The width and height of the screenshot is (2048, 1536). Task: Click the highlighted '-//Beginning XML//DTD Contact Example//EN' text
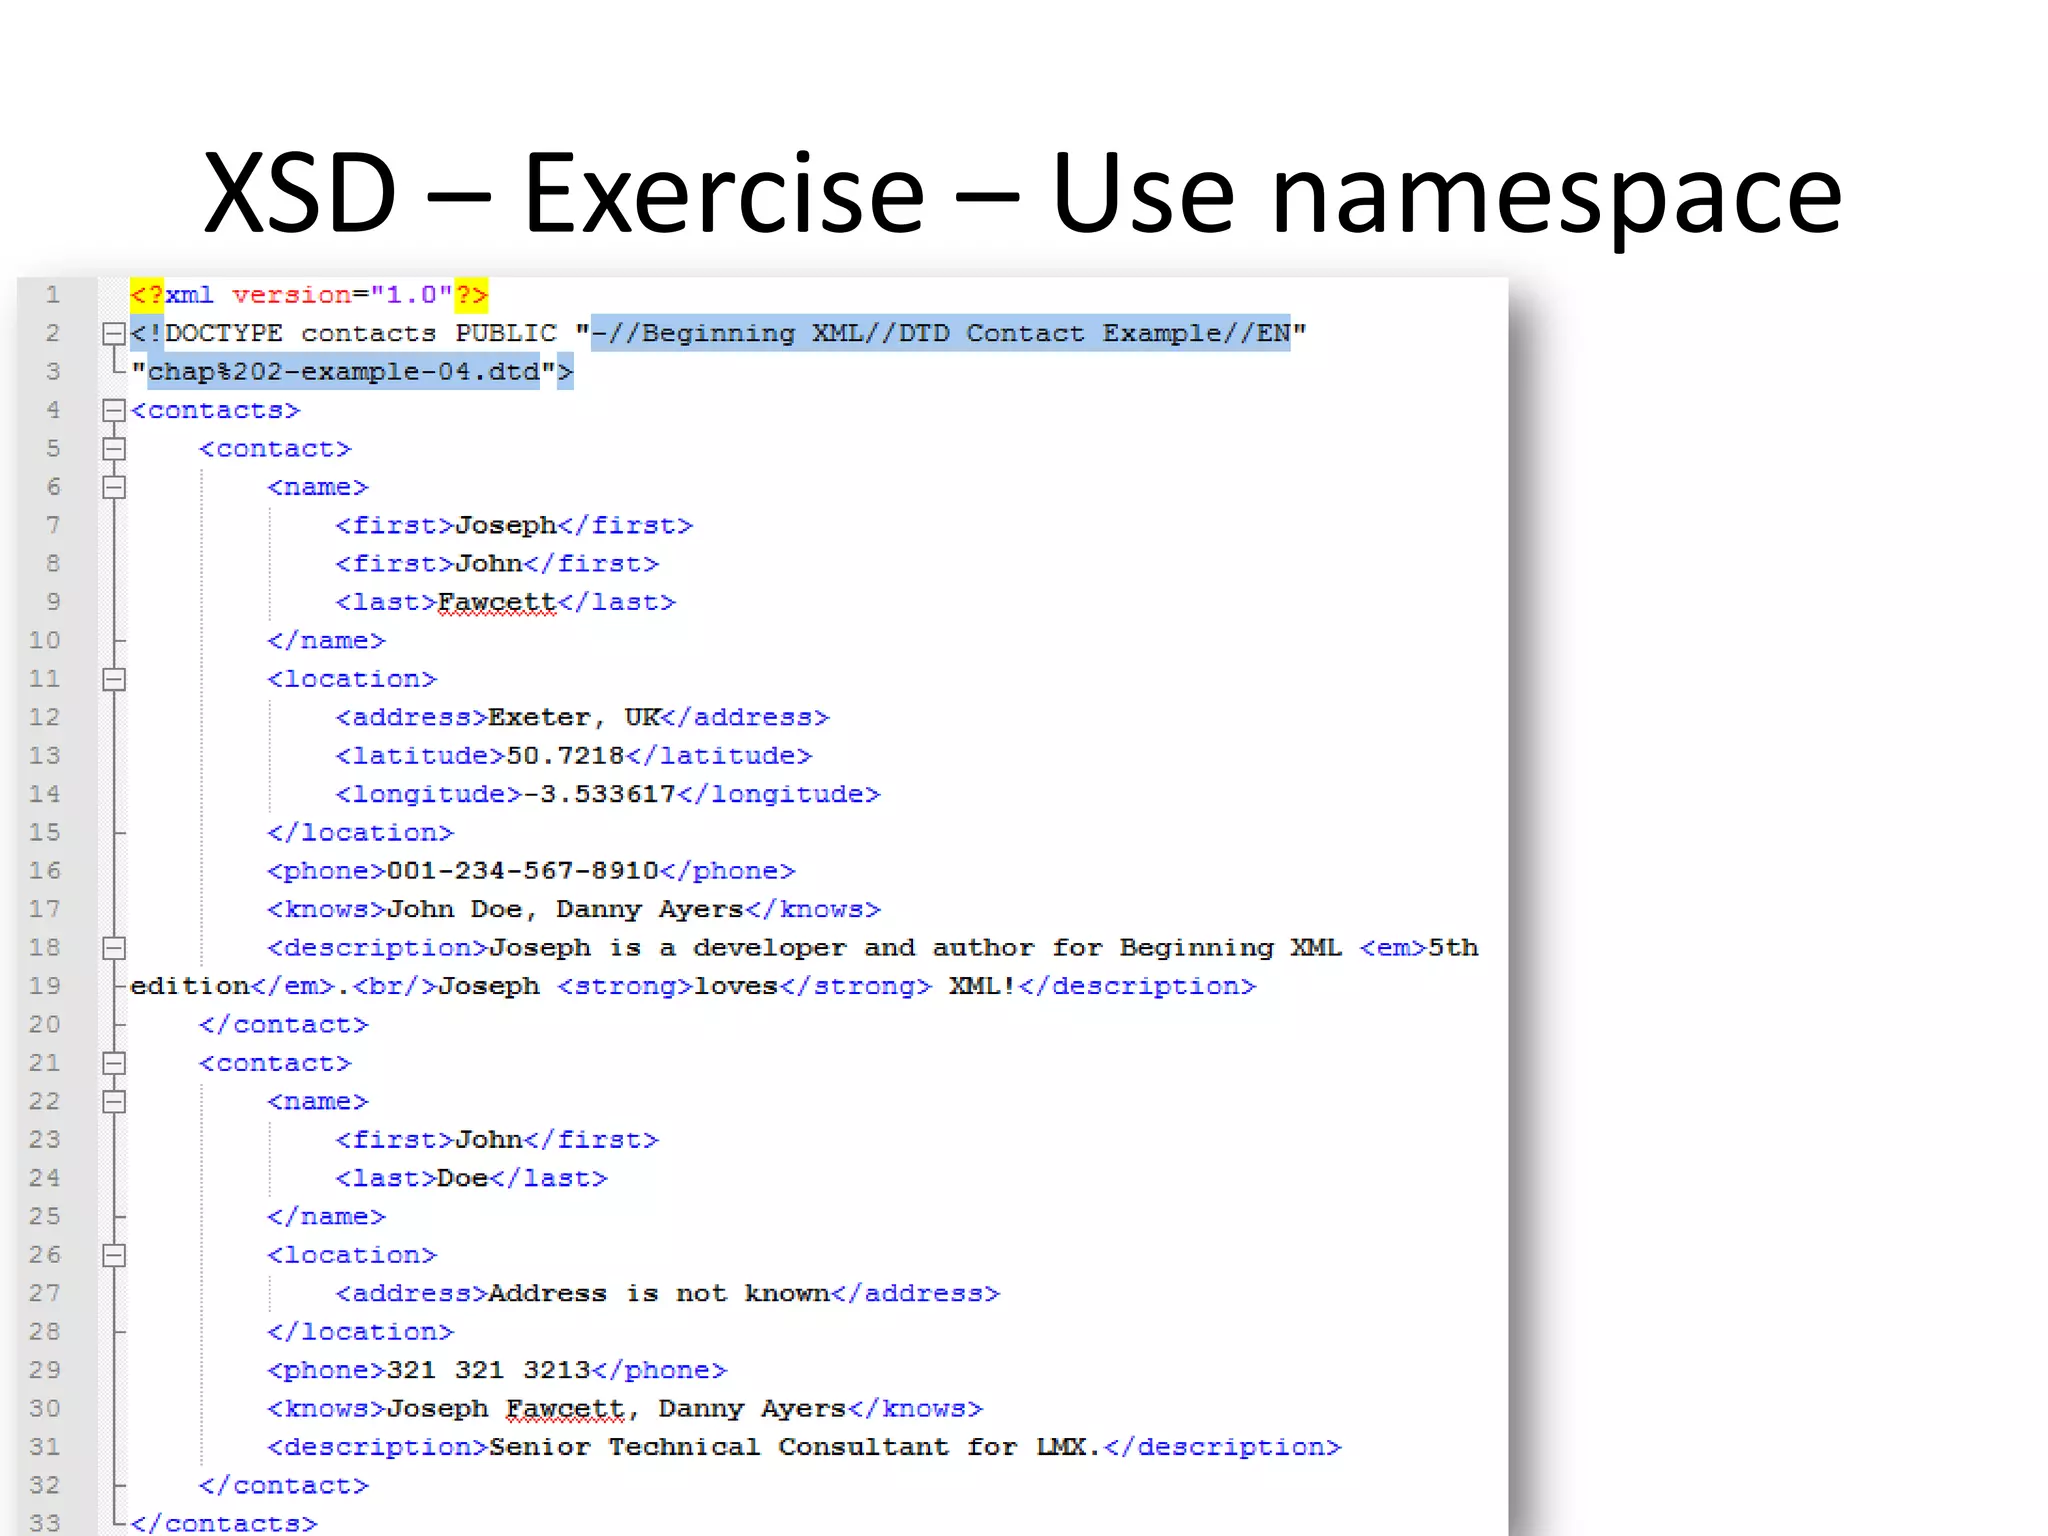point(941,333)
